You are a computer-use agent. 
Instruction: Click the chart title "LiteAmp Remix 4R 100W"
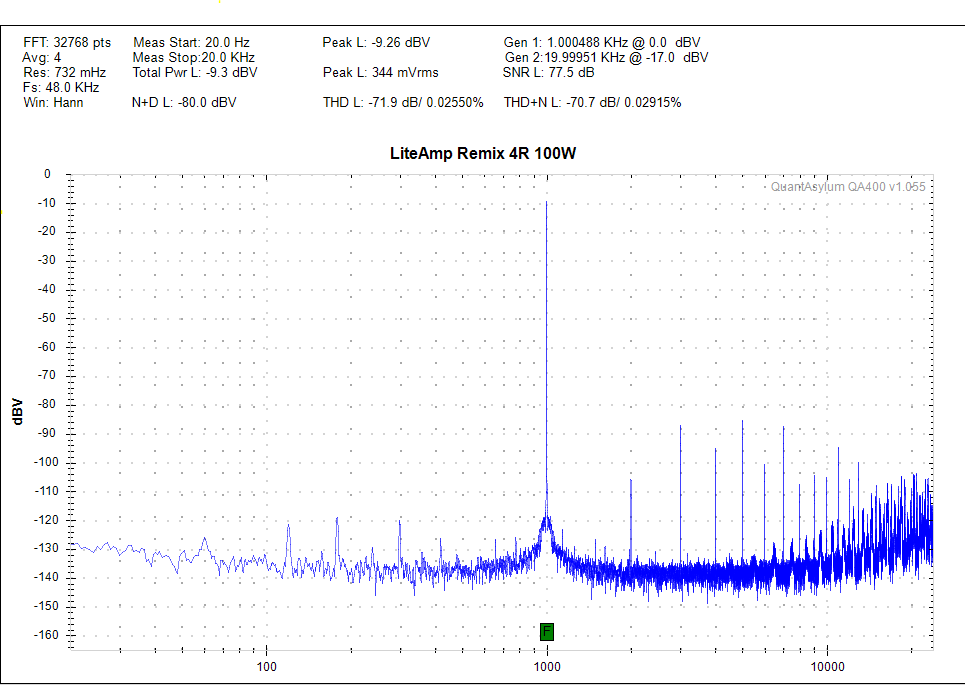click(x=483, y=153)
